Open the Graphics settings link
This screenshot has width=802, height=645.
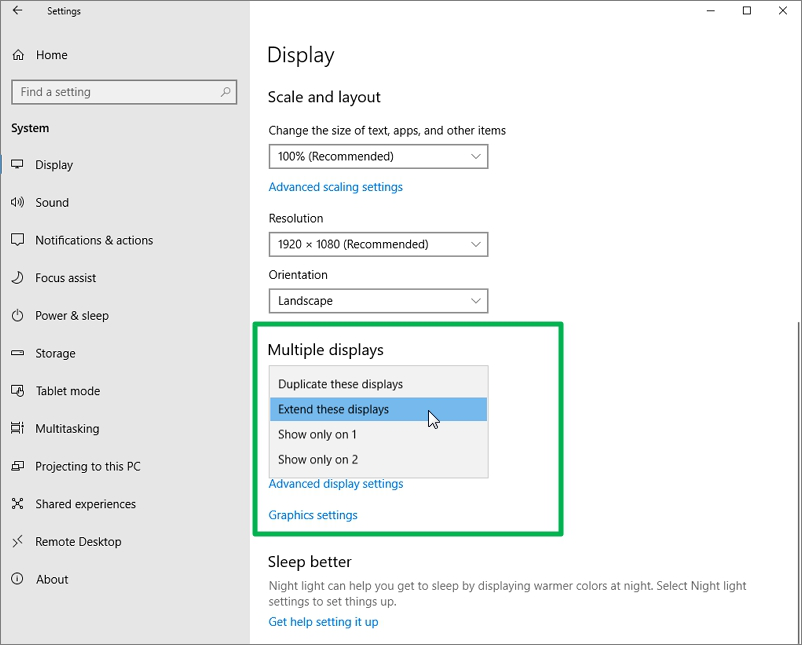(312, 515)
